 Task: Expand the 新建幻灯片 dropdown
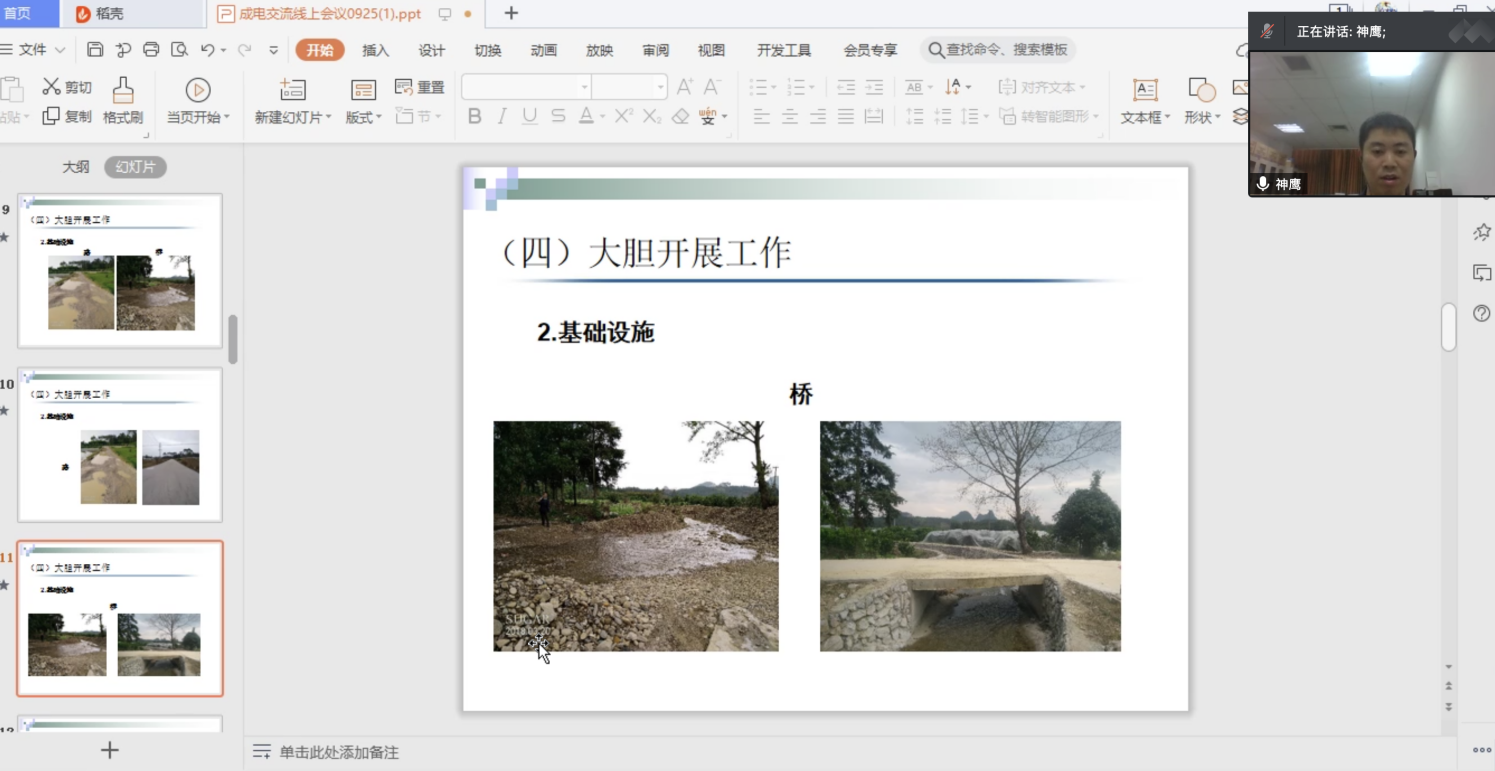(329, 118)
